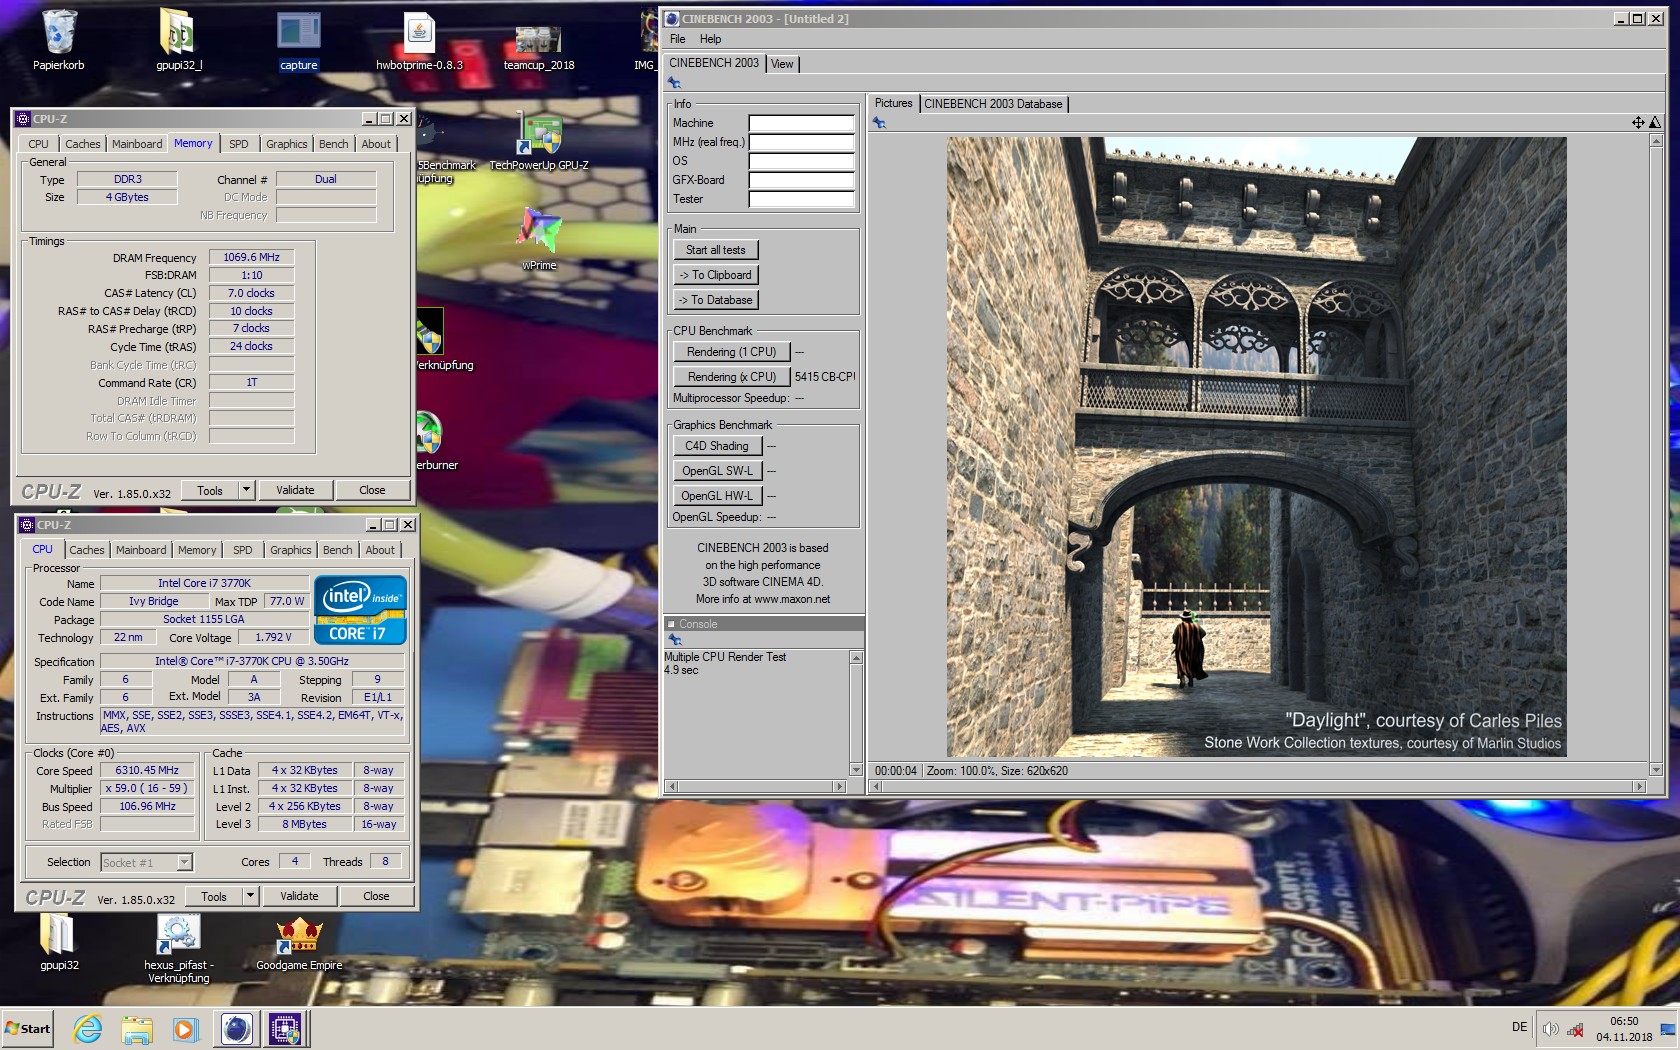Click the DE language indicator in taskbar
The image size is (1680, 1050).
pos(1519,1027)
